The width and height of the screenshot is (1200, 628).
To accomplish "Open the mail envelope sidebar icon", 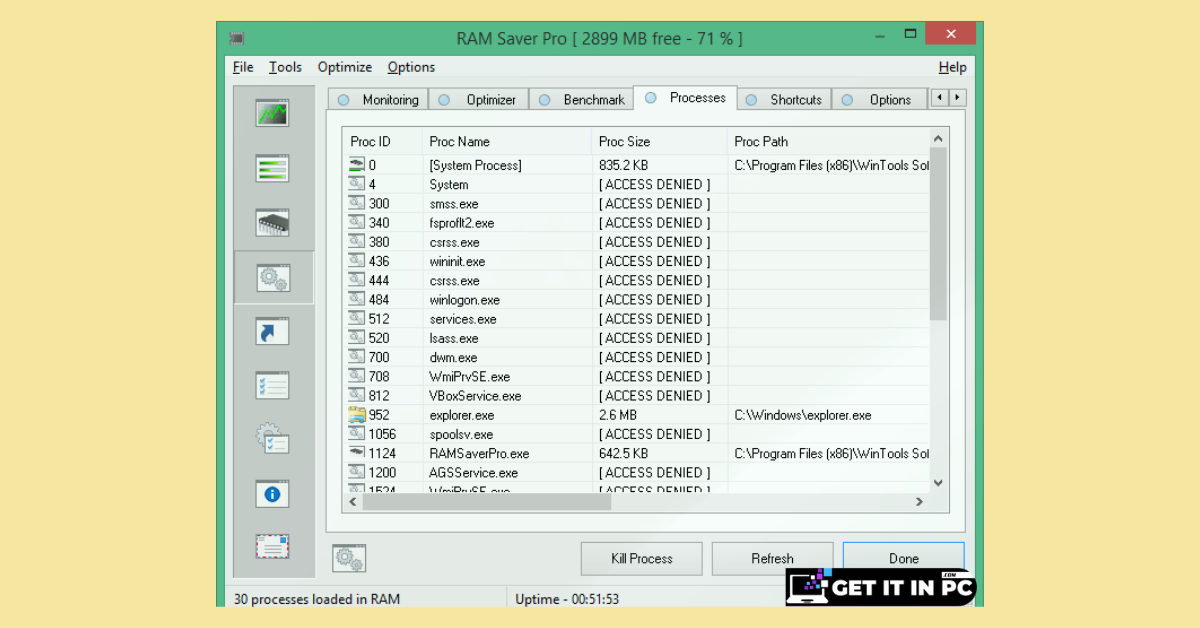I will click(x=273, y=546).
